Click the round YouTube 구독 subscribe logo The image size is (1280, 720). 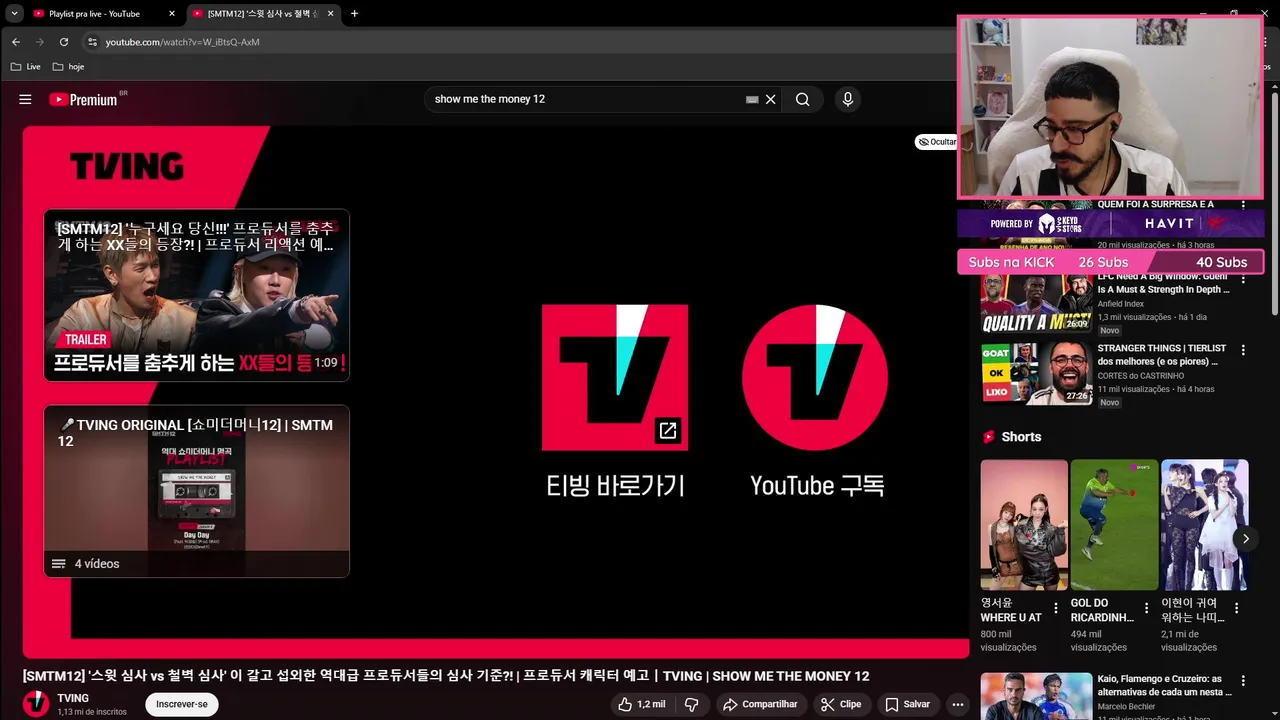(817, 377)
